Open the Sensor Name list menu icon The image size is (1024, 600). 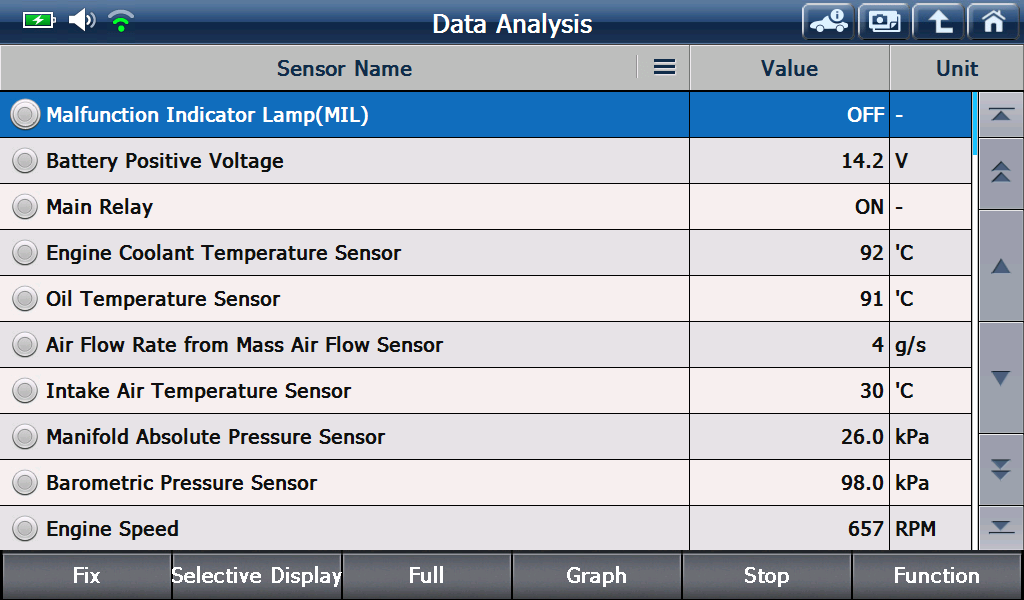[664, 67]
